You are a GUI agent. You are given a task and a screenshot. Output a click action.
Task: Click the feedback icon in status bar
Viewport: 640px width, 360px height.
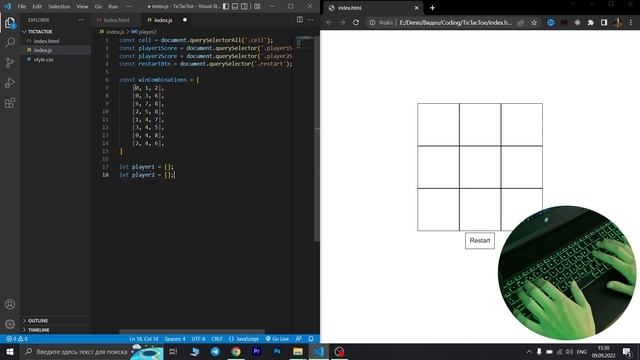tap(299, 339)
